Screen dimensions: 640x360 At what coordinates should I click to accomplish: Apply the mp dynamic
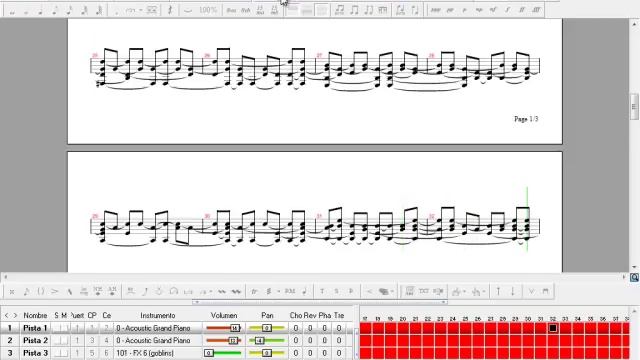click(479, 10)
